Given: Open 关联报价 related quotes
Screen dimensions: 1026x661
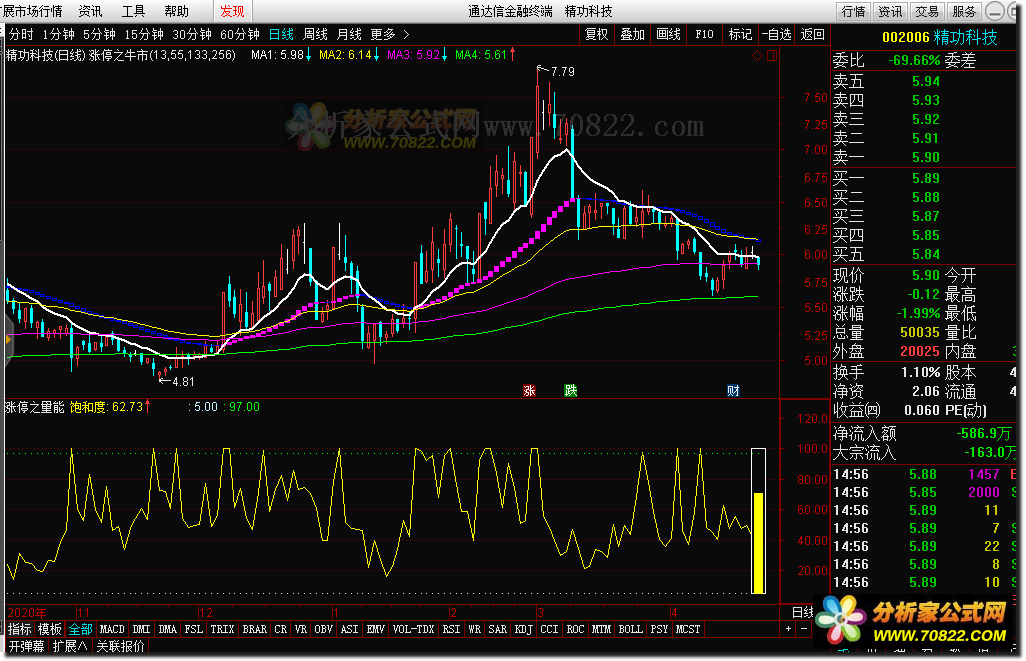Looking at the screenshot, I should pos(120,647).
